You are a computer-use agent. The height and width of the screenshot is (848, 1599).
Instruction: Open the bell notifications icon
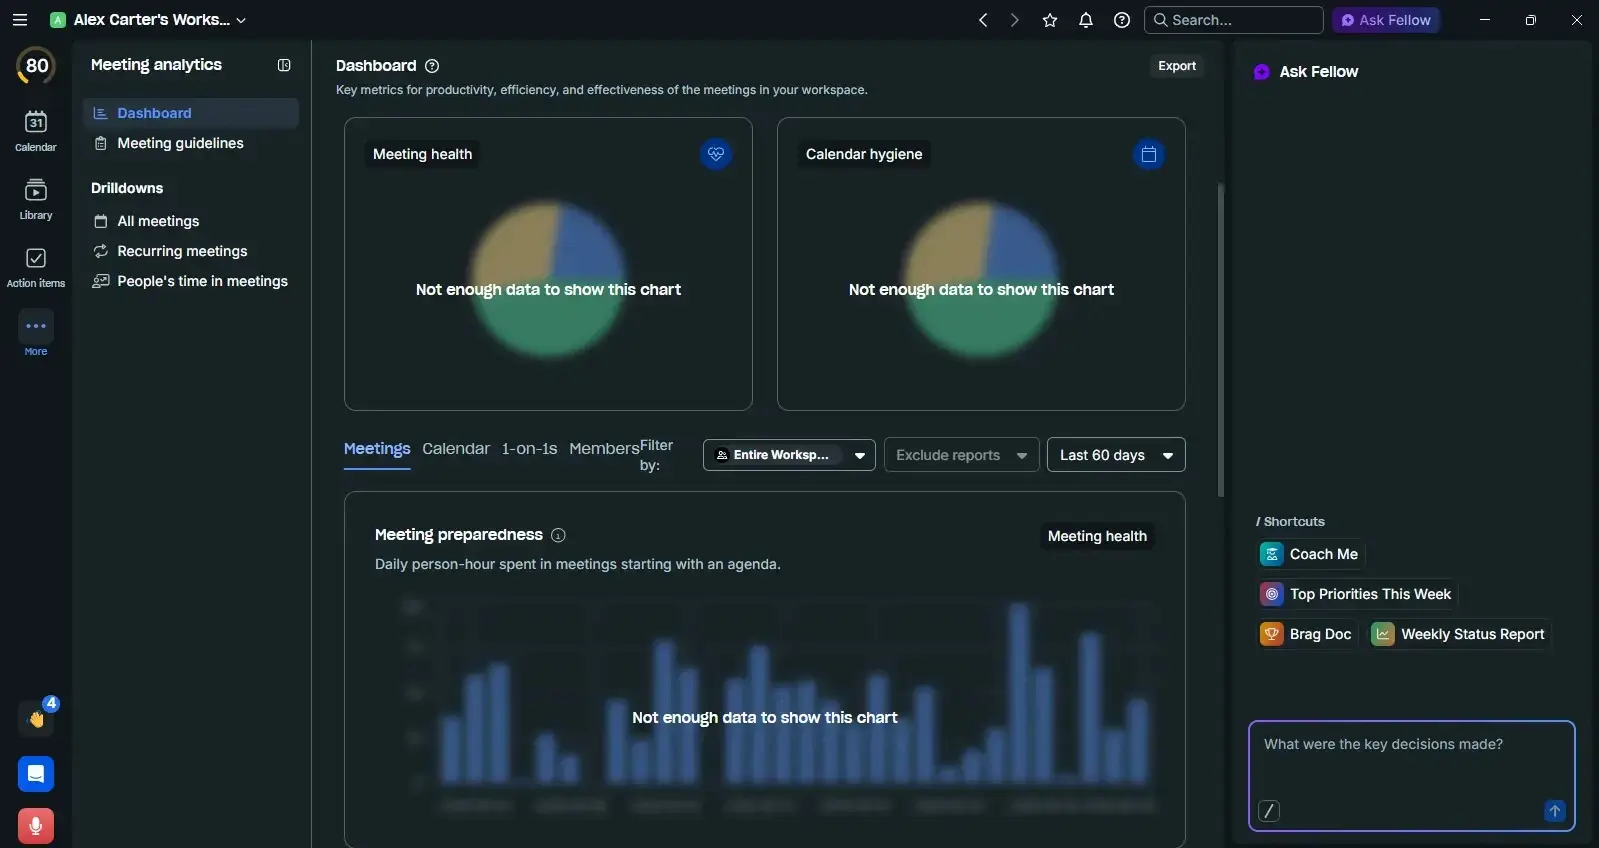coord(1086,20)
